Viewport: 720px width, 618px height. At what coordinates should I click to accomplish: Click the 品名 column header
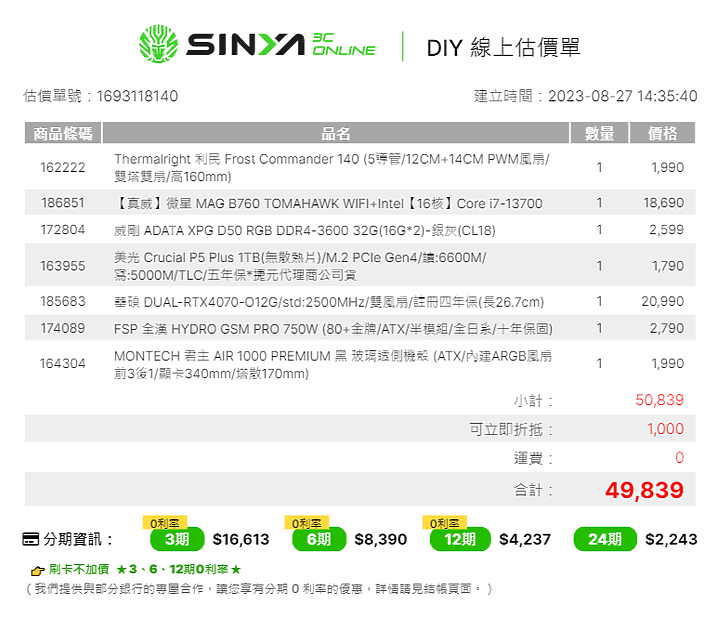click(x=336, y=133)
